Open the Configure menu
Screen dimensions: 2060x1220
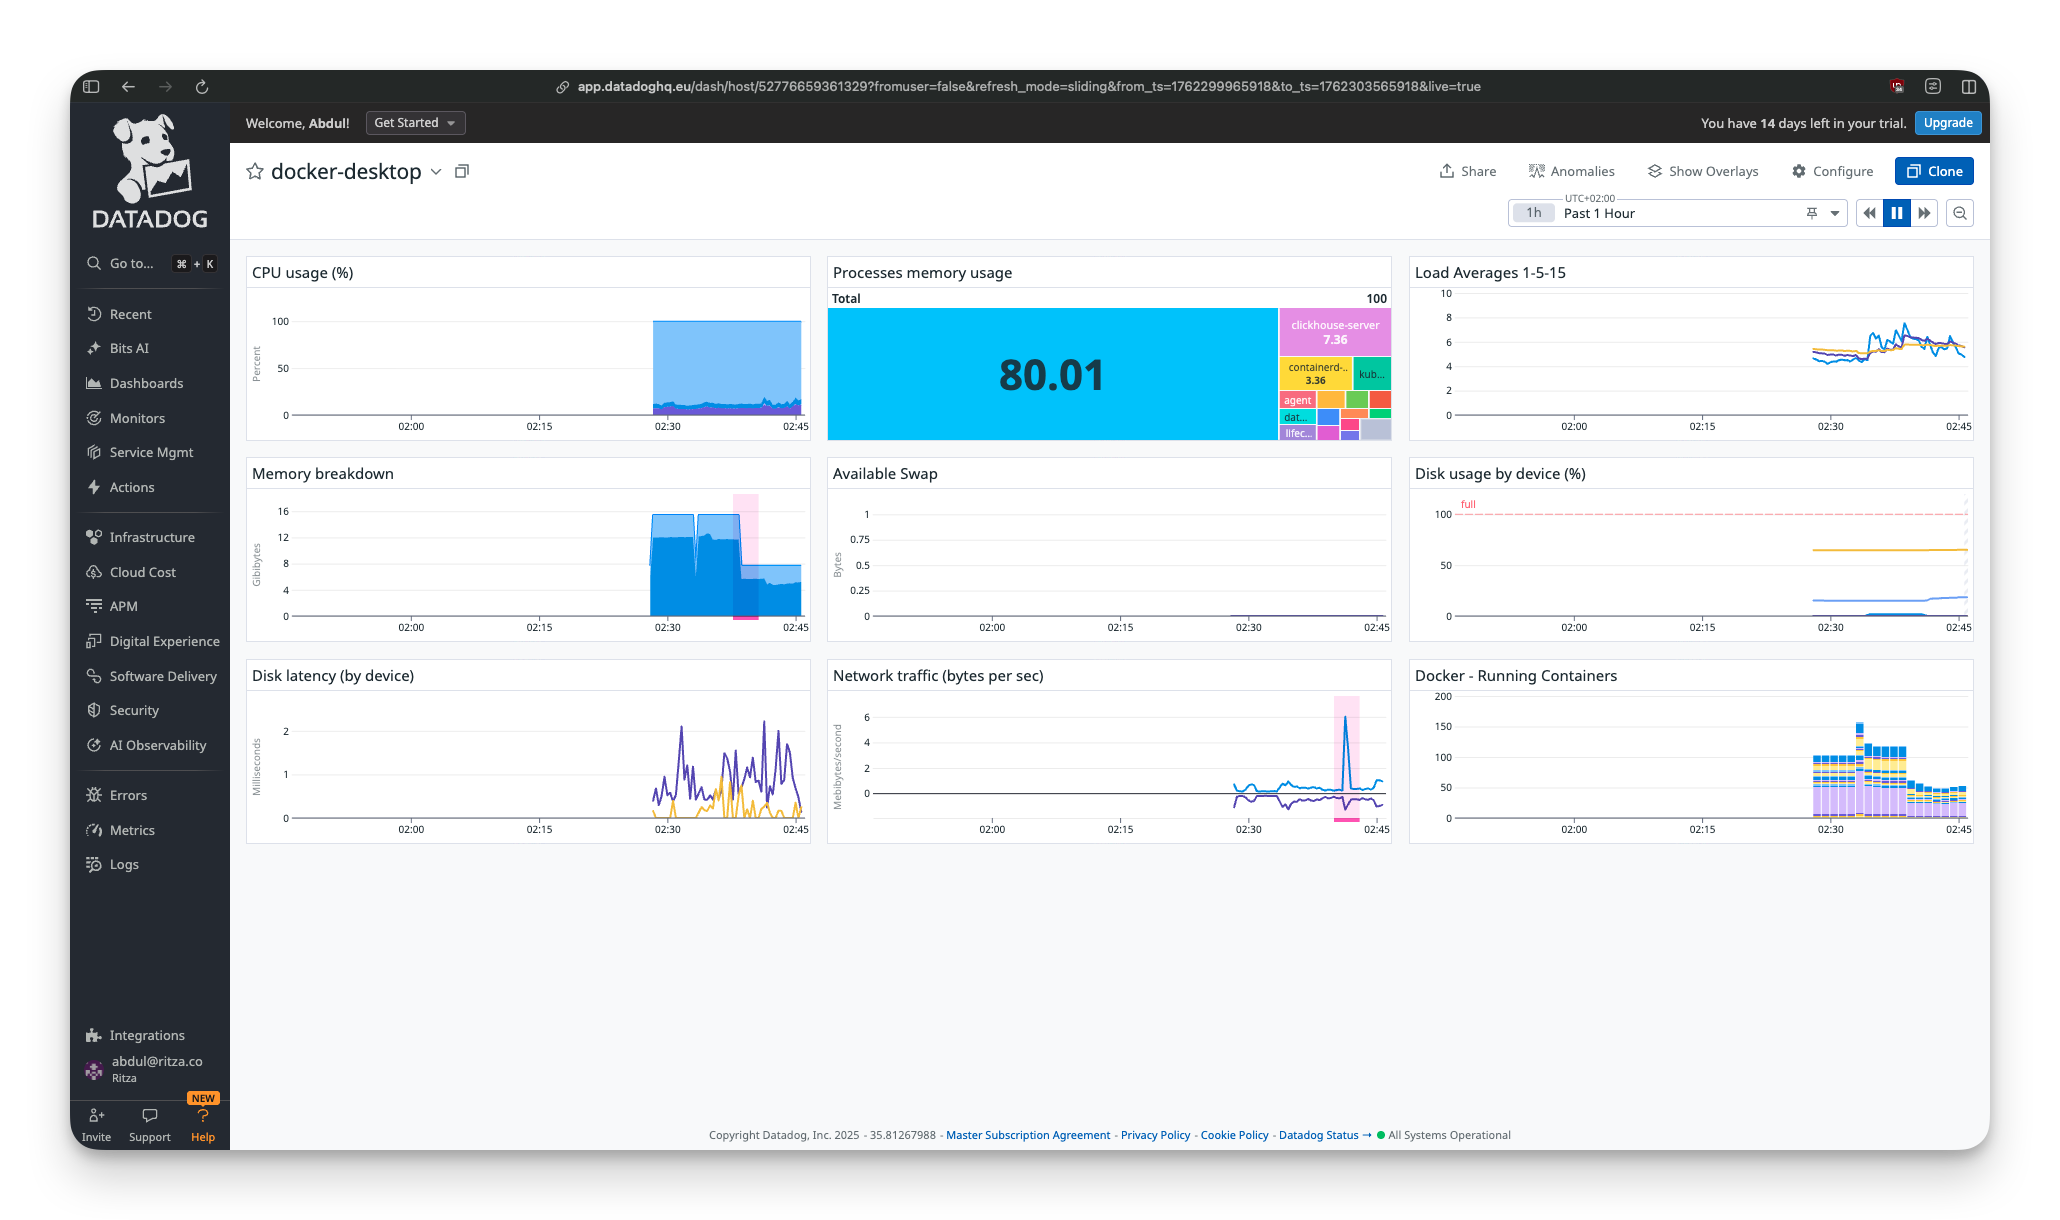point(1832,171)
